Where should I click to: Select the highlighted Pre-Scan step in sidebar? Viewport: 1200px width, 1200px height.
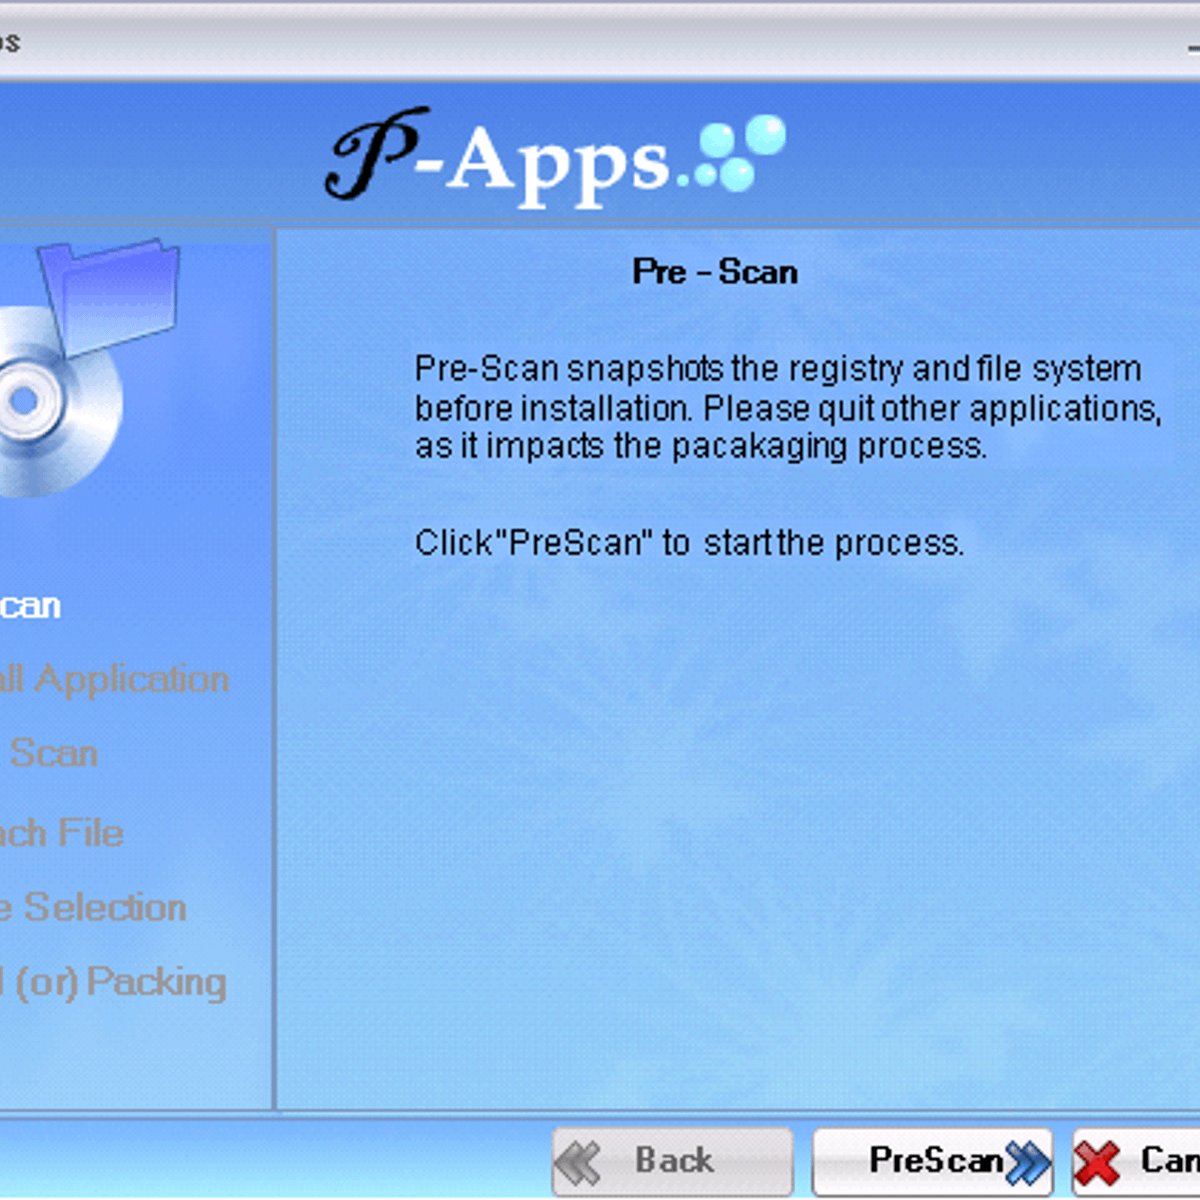coord(28,606)
